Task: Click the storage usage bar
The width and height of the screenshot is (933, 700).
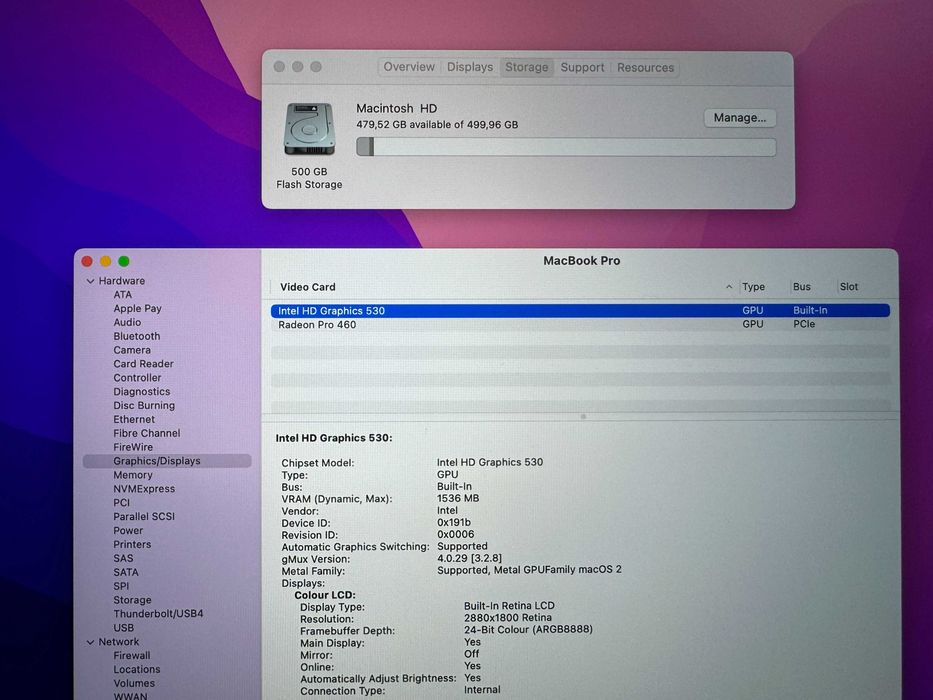Action: pyautogui.click(x=566, y=147)
